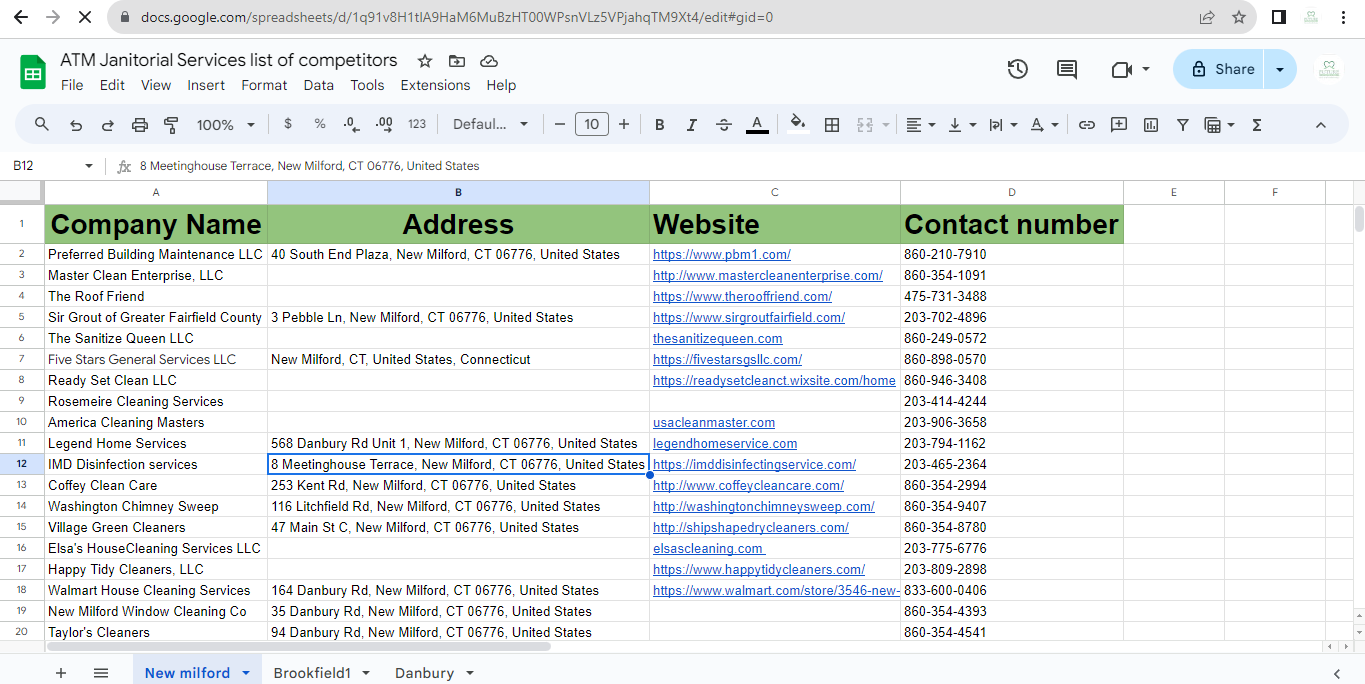Select column C header
The width and height of the screenshot is (1365, 684).
(x=775, y=192)
